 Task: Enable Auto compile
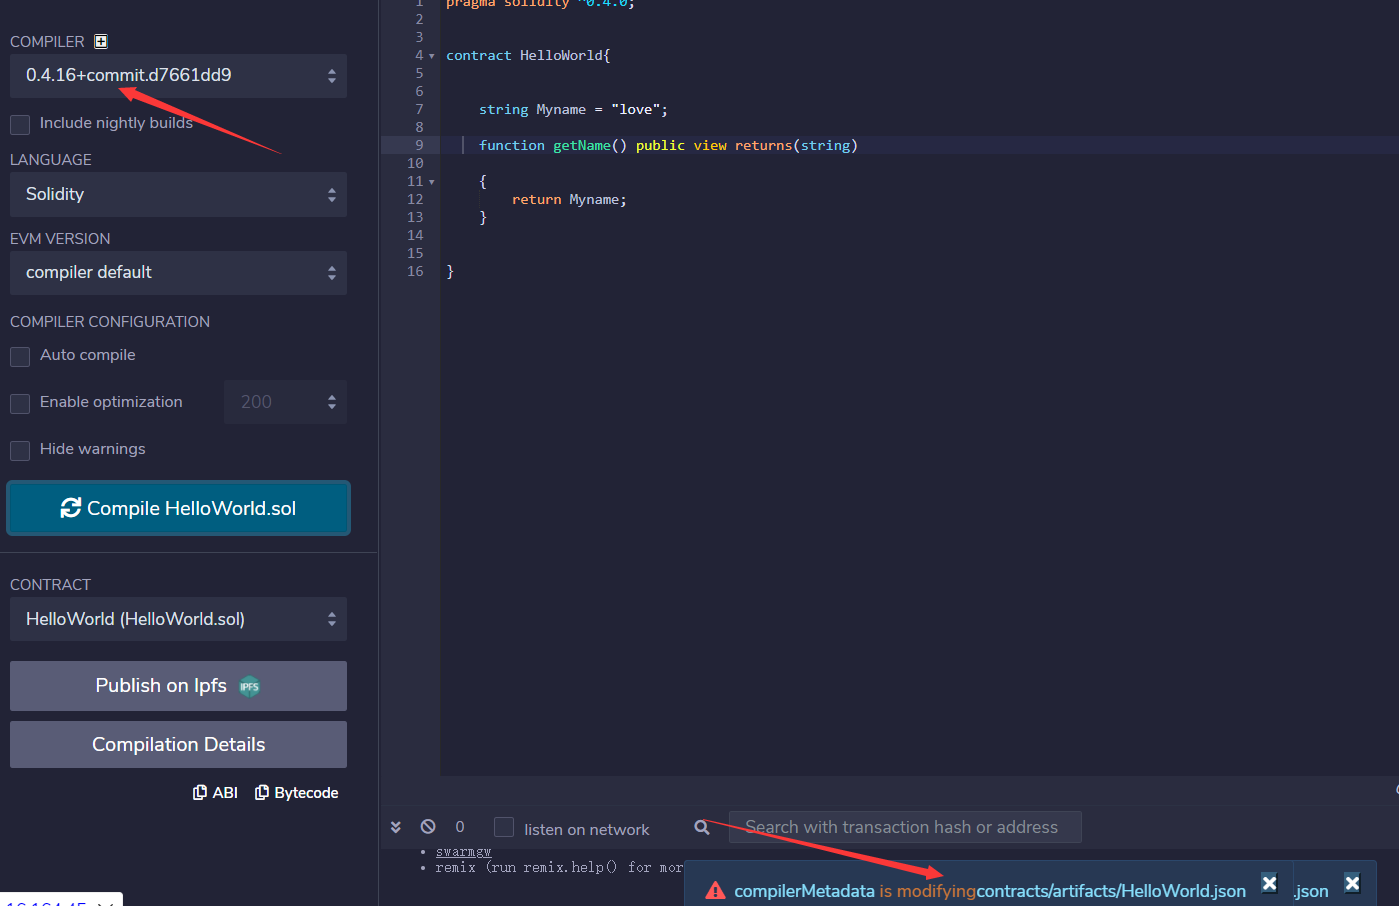[x=19, y=356]
